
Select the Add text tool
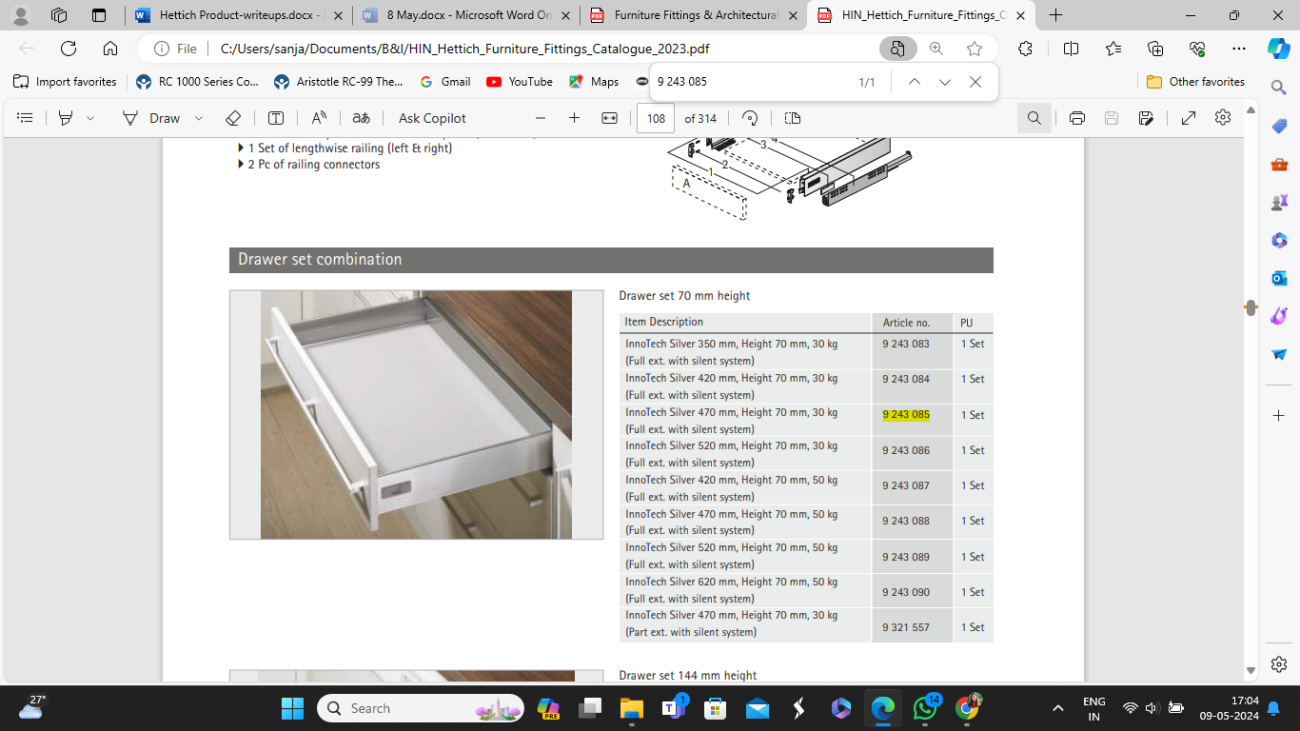pos(276,118)
